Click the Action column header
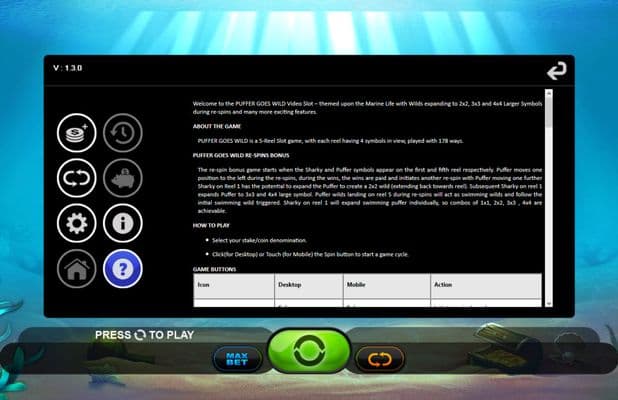This screenshot has width=618, height=400. pos(443,283)
